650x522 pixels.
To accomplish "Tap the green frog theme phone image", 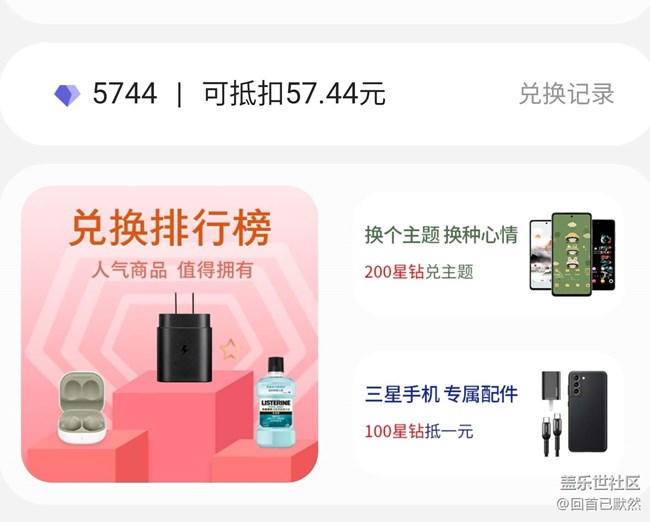I will tap(572, 254).
